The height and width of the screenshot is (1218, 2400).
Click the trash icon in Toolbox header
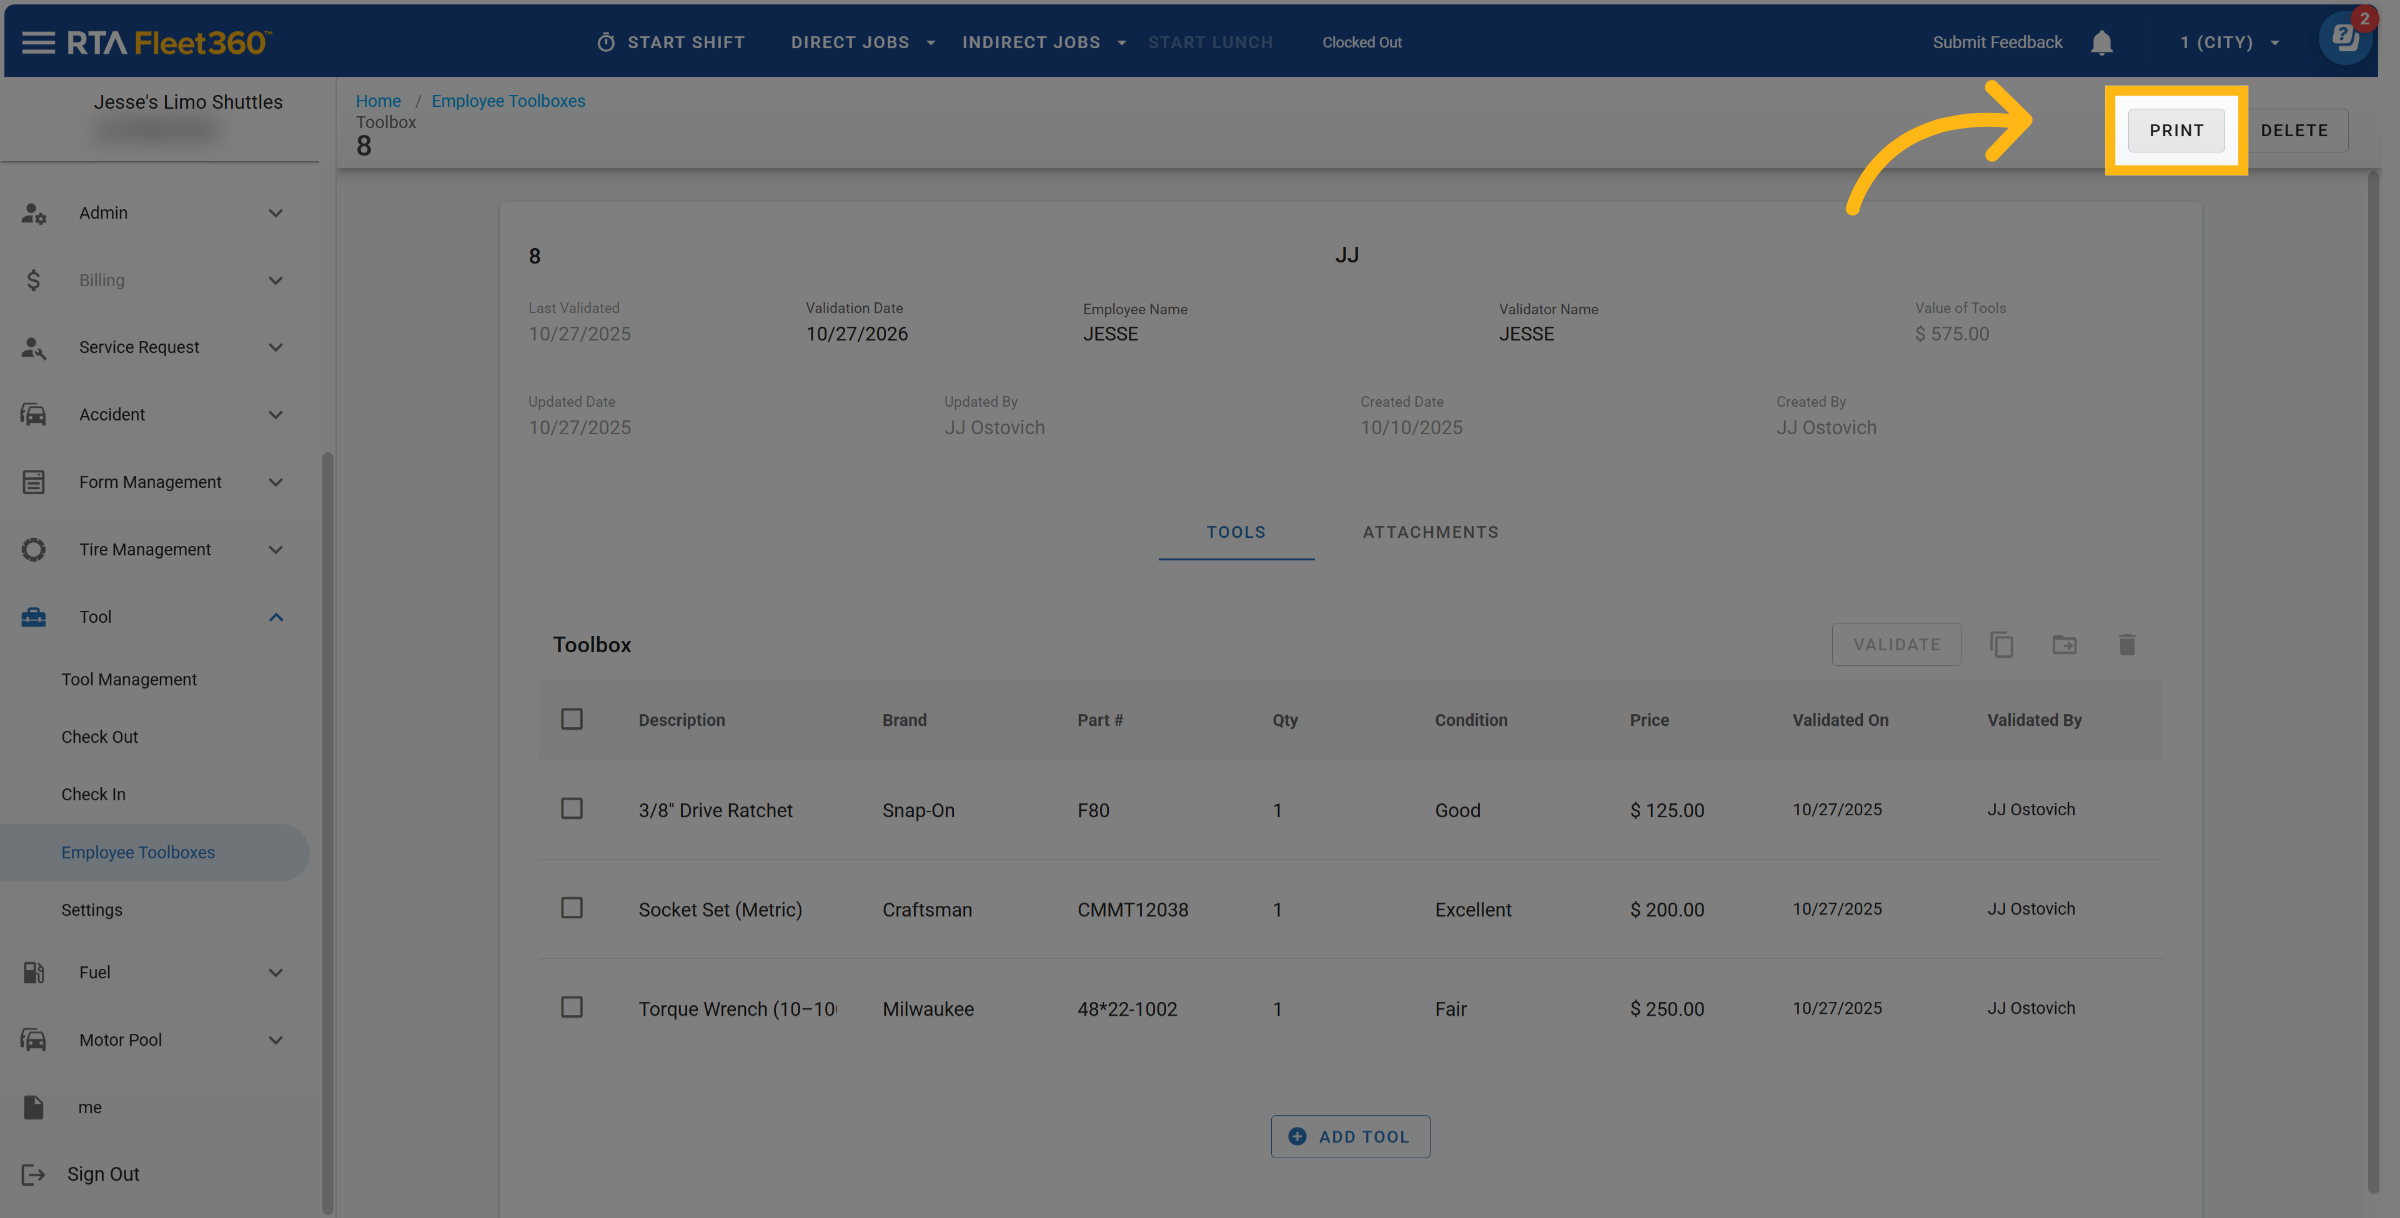coord(2127,645)
